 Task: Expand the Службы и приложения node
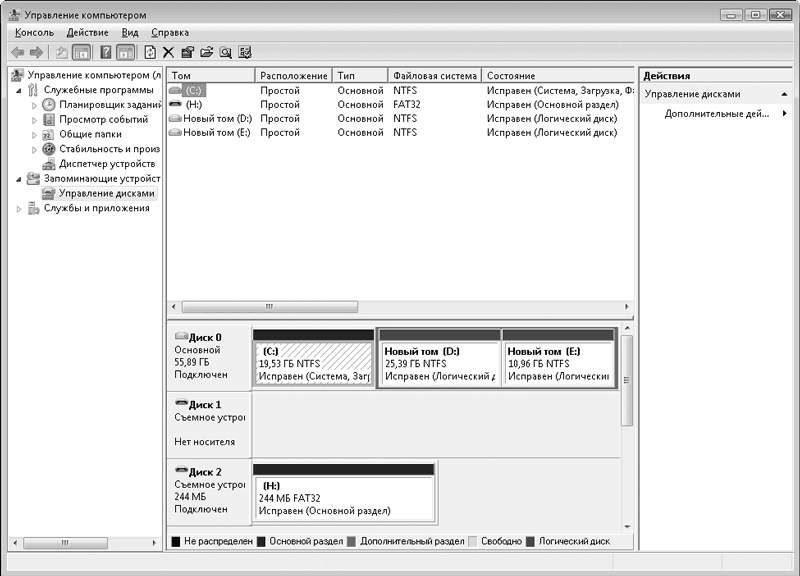[19, 209]
